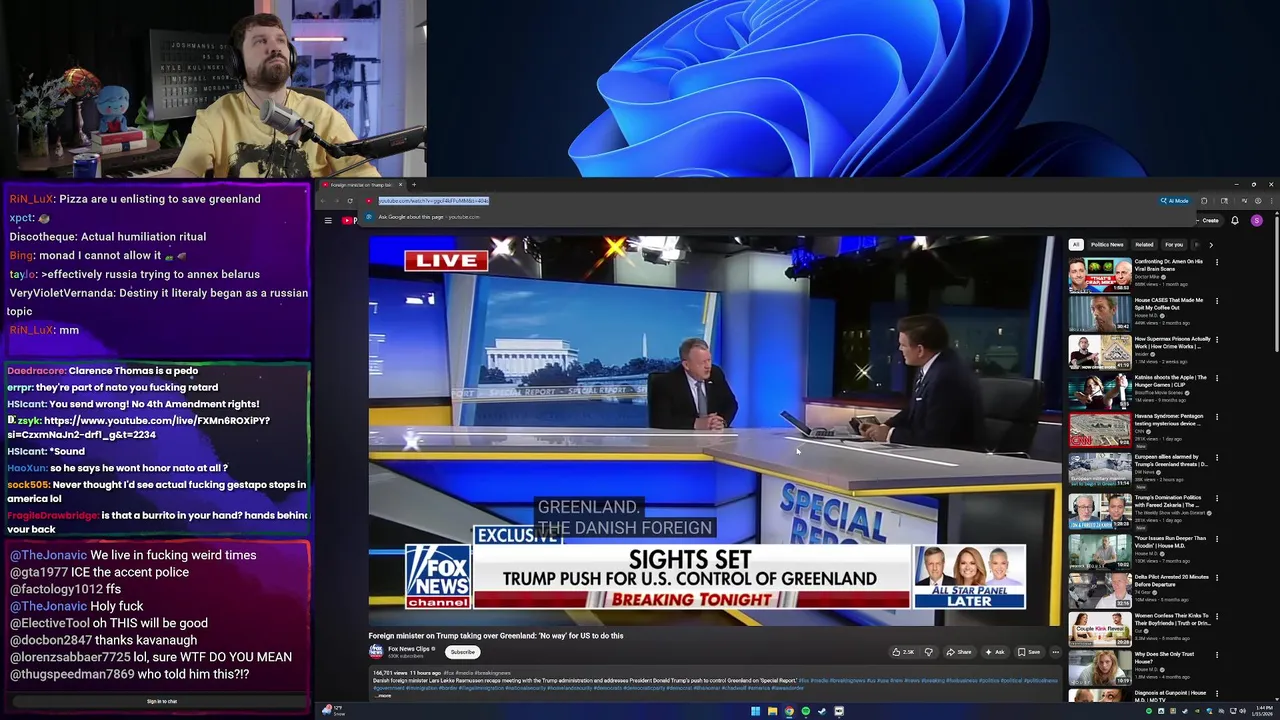Click the Chrome AI Mode button
This screenshot has height=720, width=1280.
click(1175, 201)
